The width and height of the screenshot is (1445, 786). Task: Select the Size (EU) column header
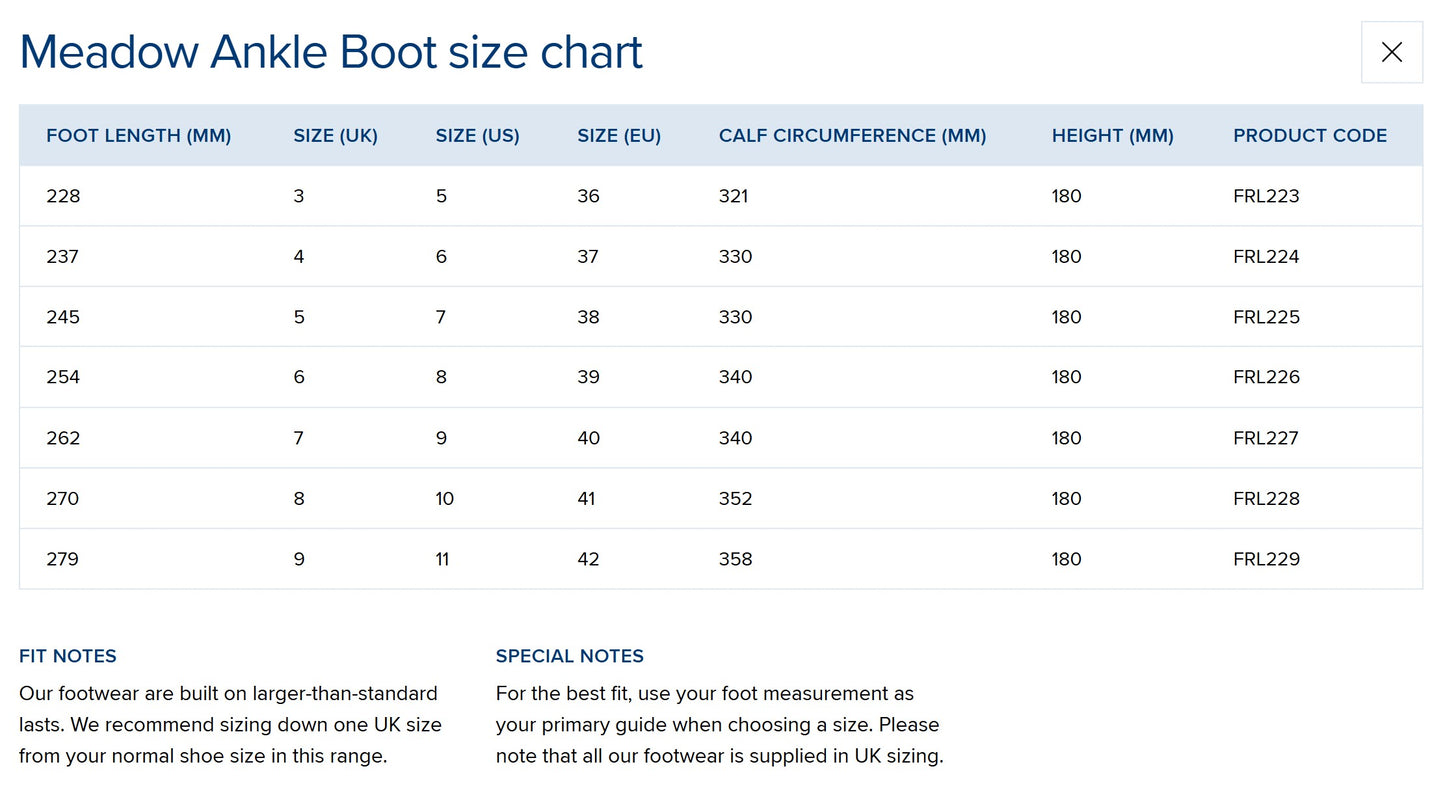[619, 136]
